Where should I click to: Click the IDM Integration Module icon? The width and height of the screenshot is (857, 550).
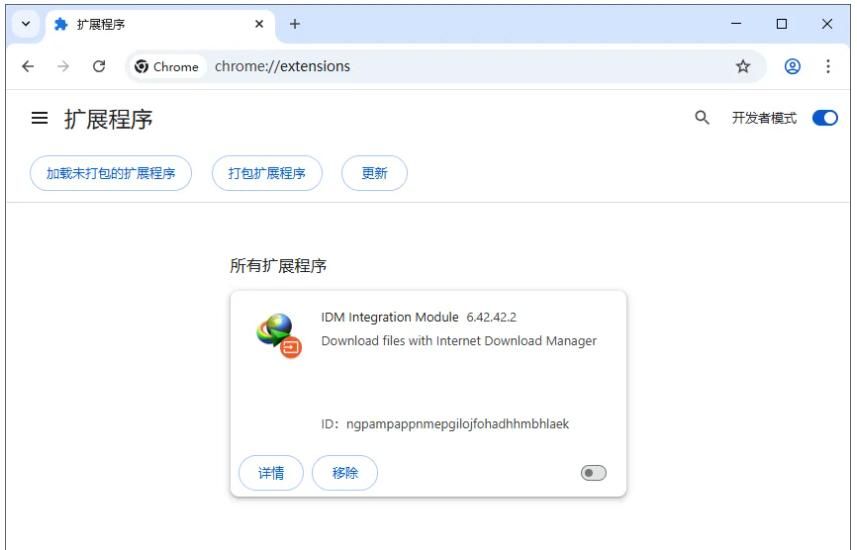(279, 335)
